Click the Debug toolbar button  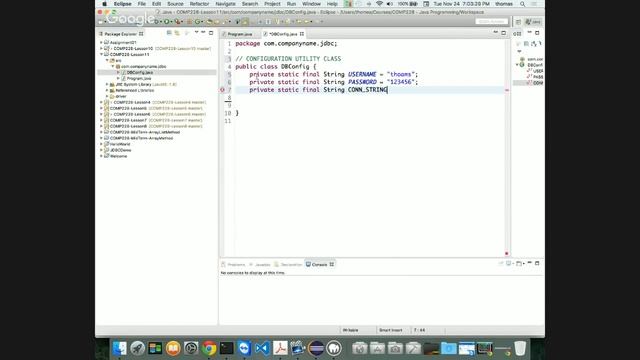click(157, 22)
